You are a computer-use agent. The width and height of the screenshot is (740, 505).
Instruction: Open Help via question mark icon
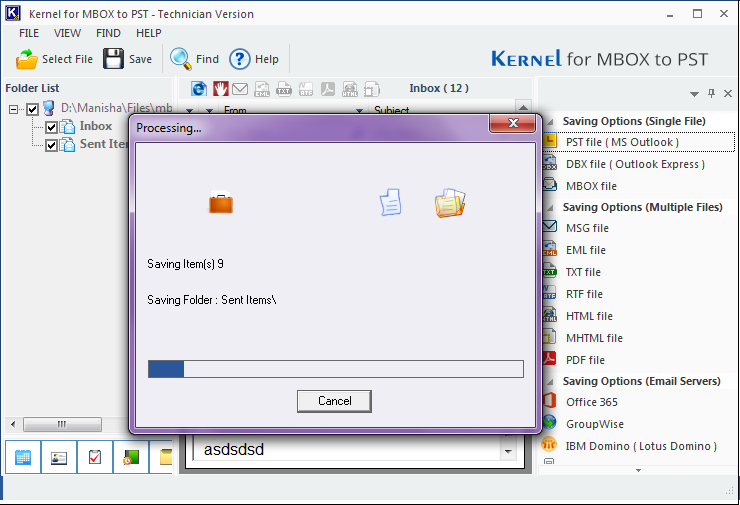[x=240, y=59]
